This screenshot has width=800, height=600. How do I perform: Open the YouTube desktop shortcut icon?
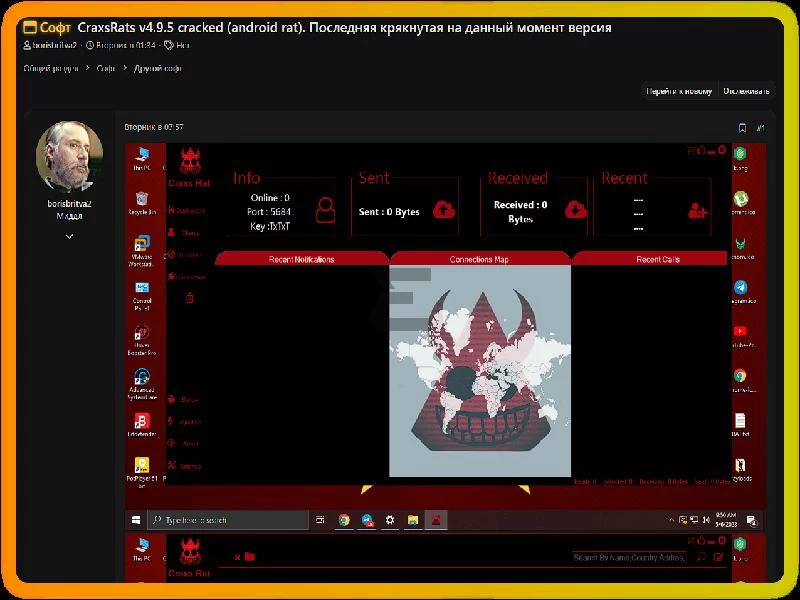[x=741, y=336]
